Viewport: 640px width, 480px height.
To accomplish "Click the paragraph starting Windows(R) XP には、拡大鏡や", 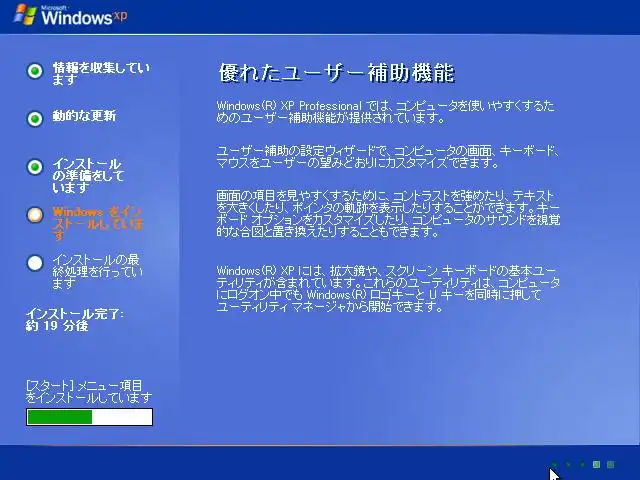I will click(x=388, y=289).
